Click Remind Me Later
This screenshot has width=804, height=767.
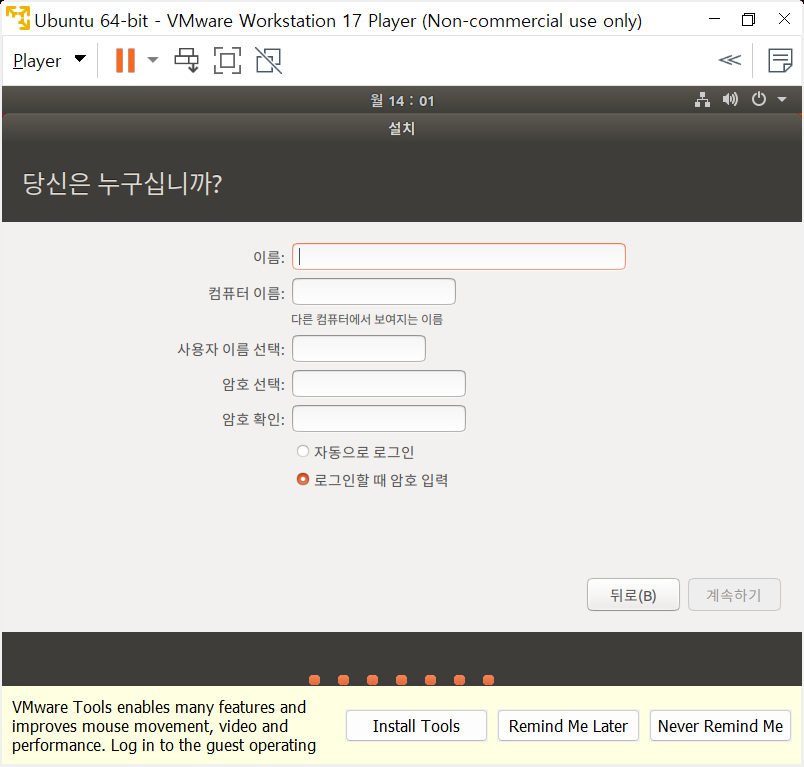pyautogui.click(x=568, y=726)
